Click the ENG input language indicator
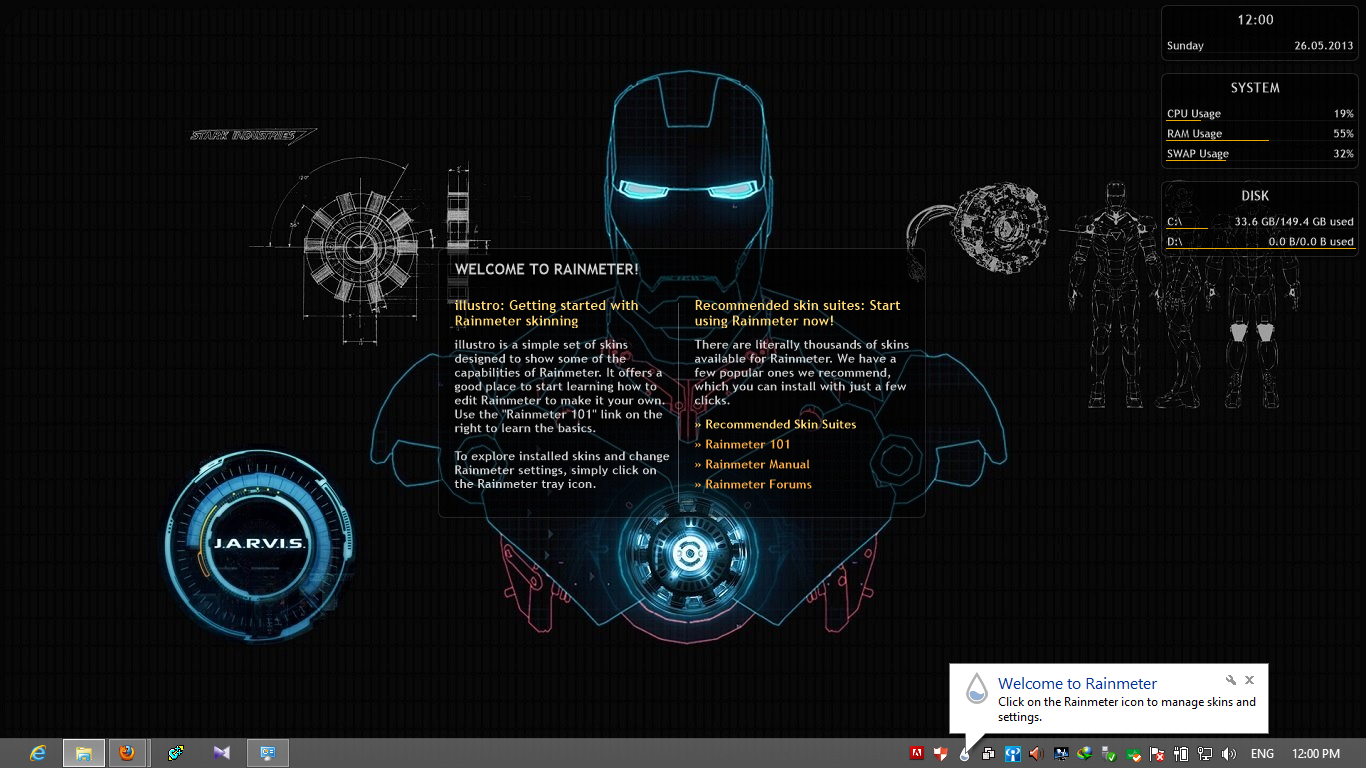This screenshot has width=1366, height=768. coord(1262,754)
